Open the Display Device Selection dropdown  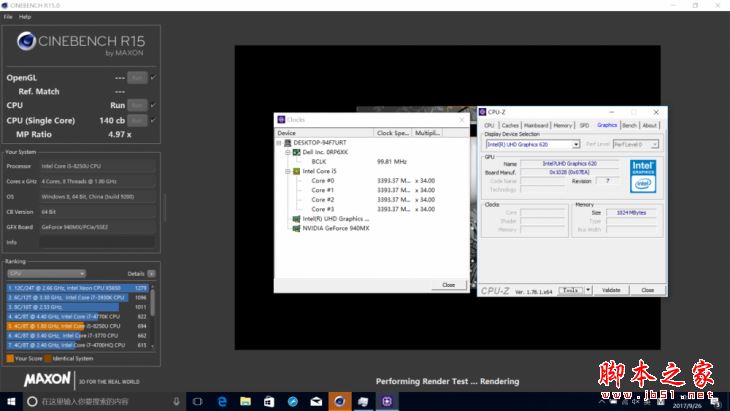[576, 144]
